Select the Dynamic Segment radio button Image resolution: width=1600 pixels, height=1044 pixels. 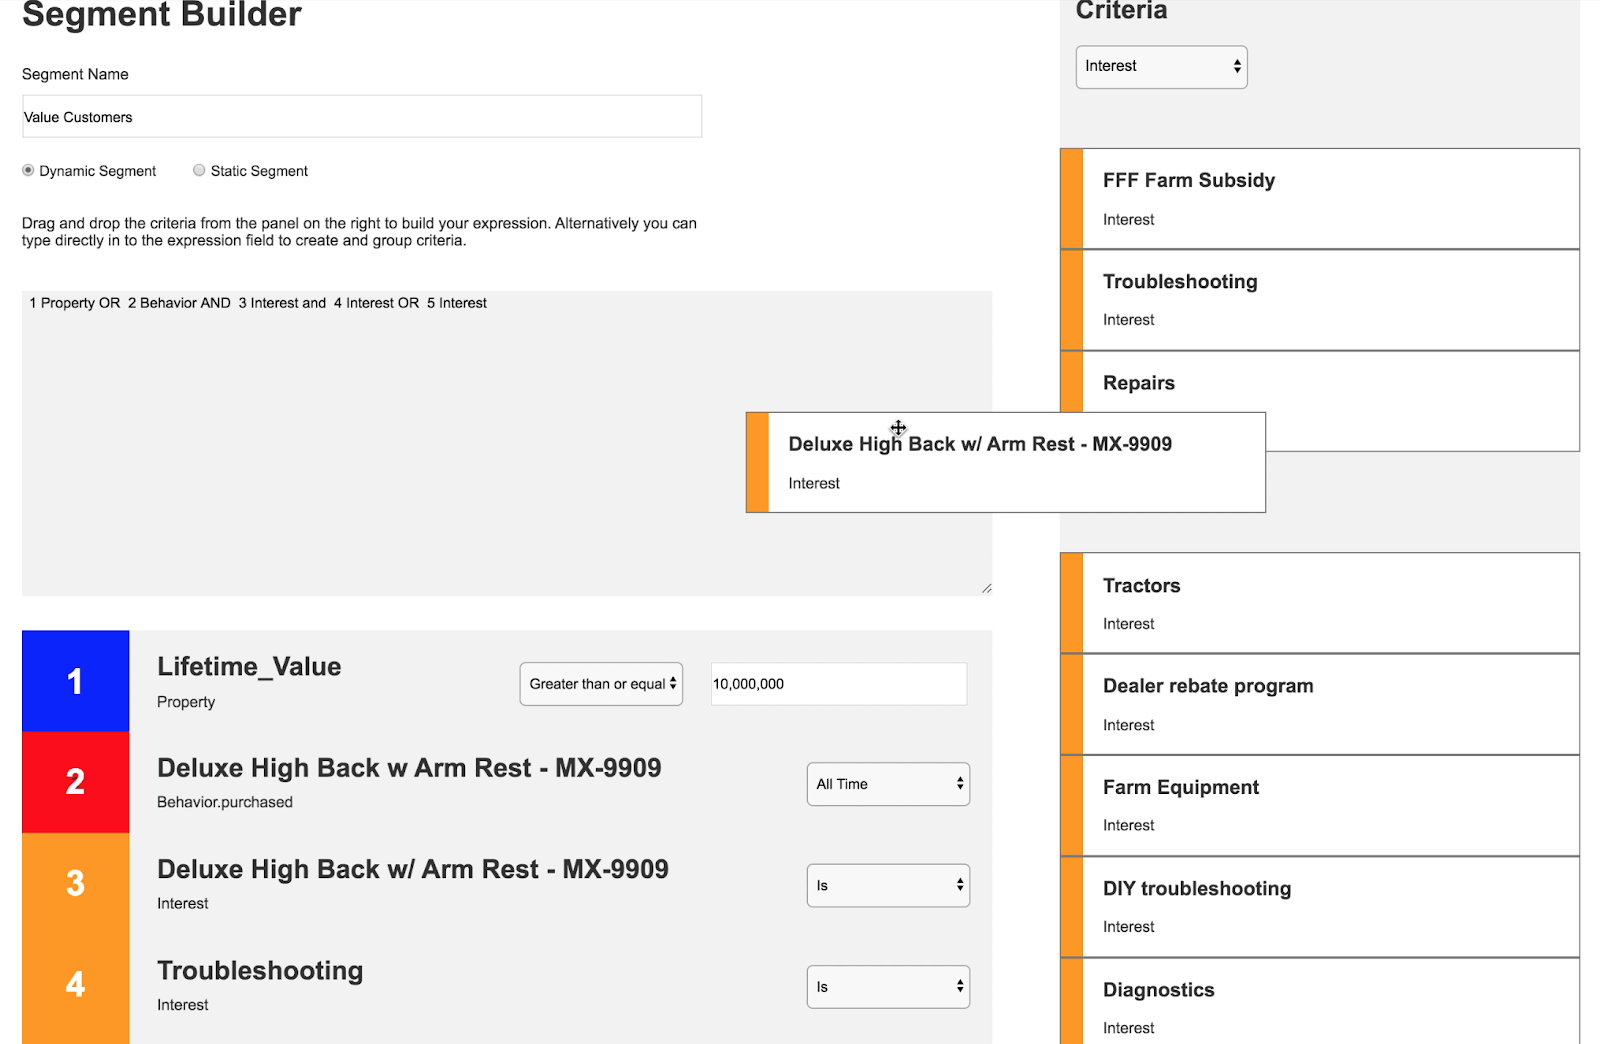click(x=27, y=170)
